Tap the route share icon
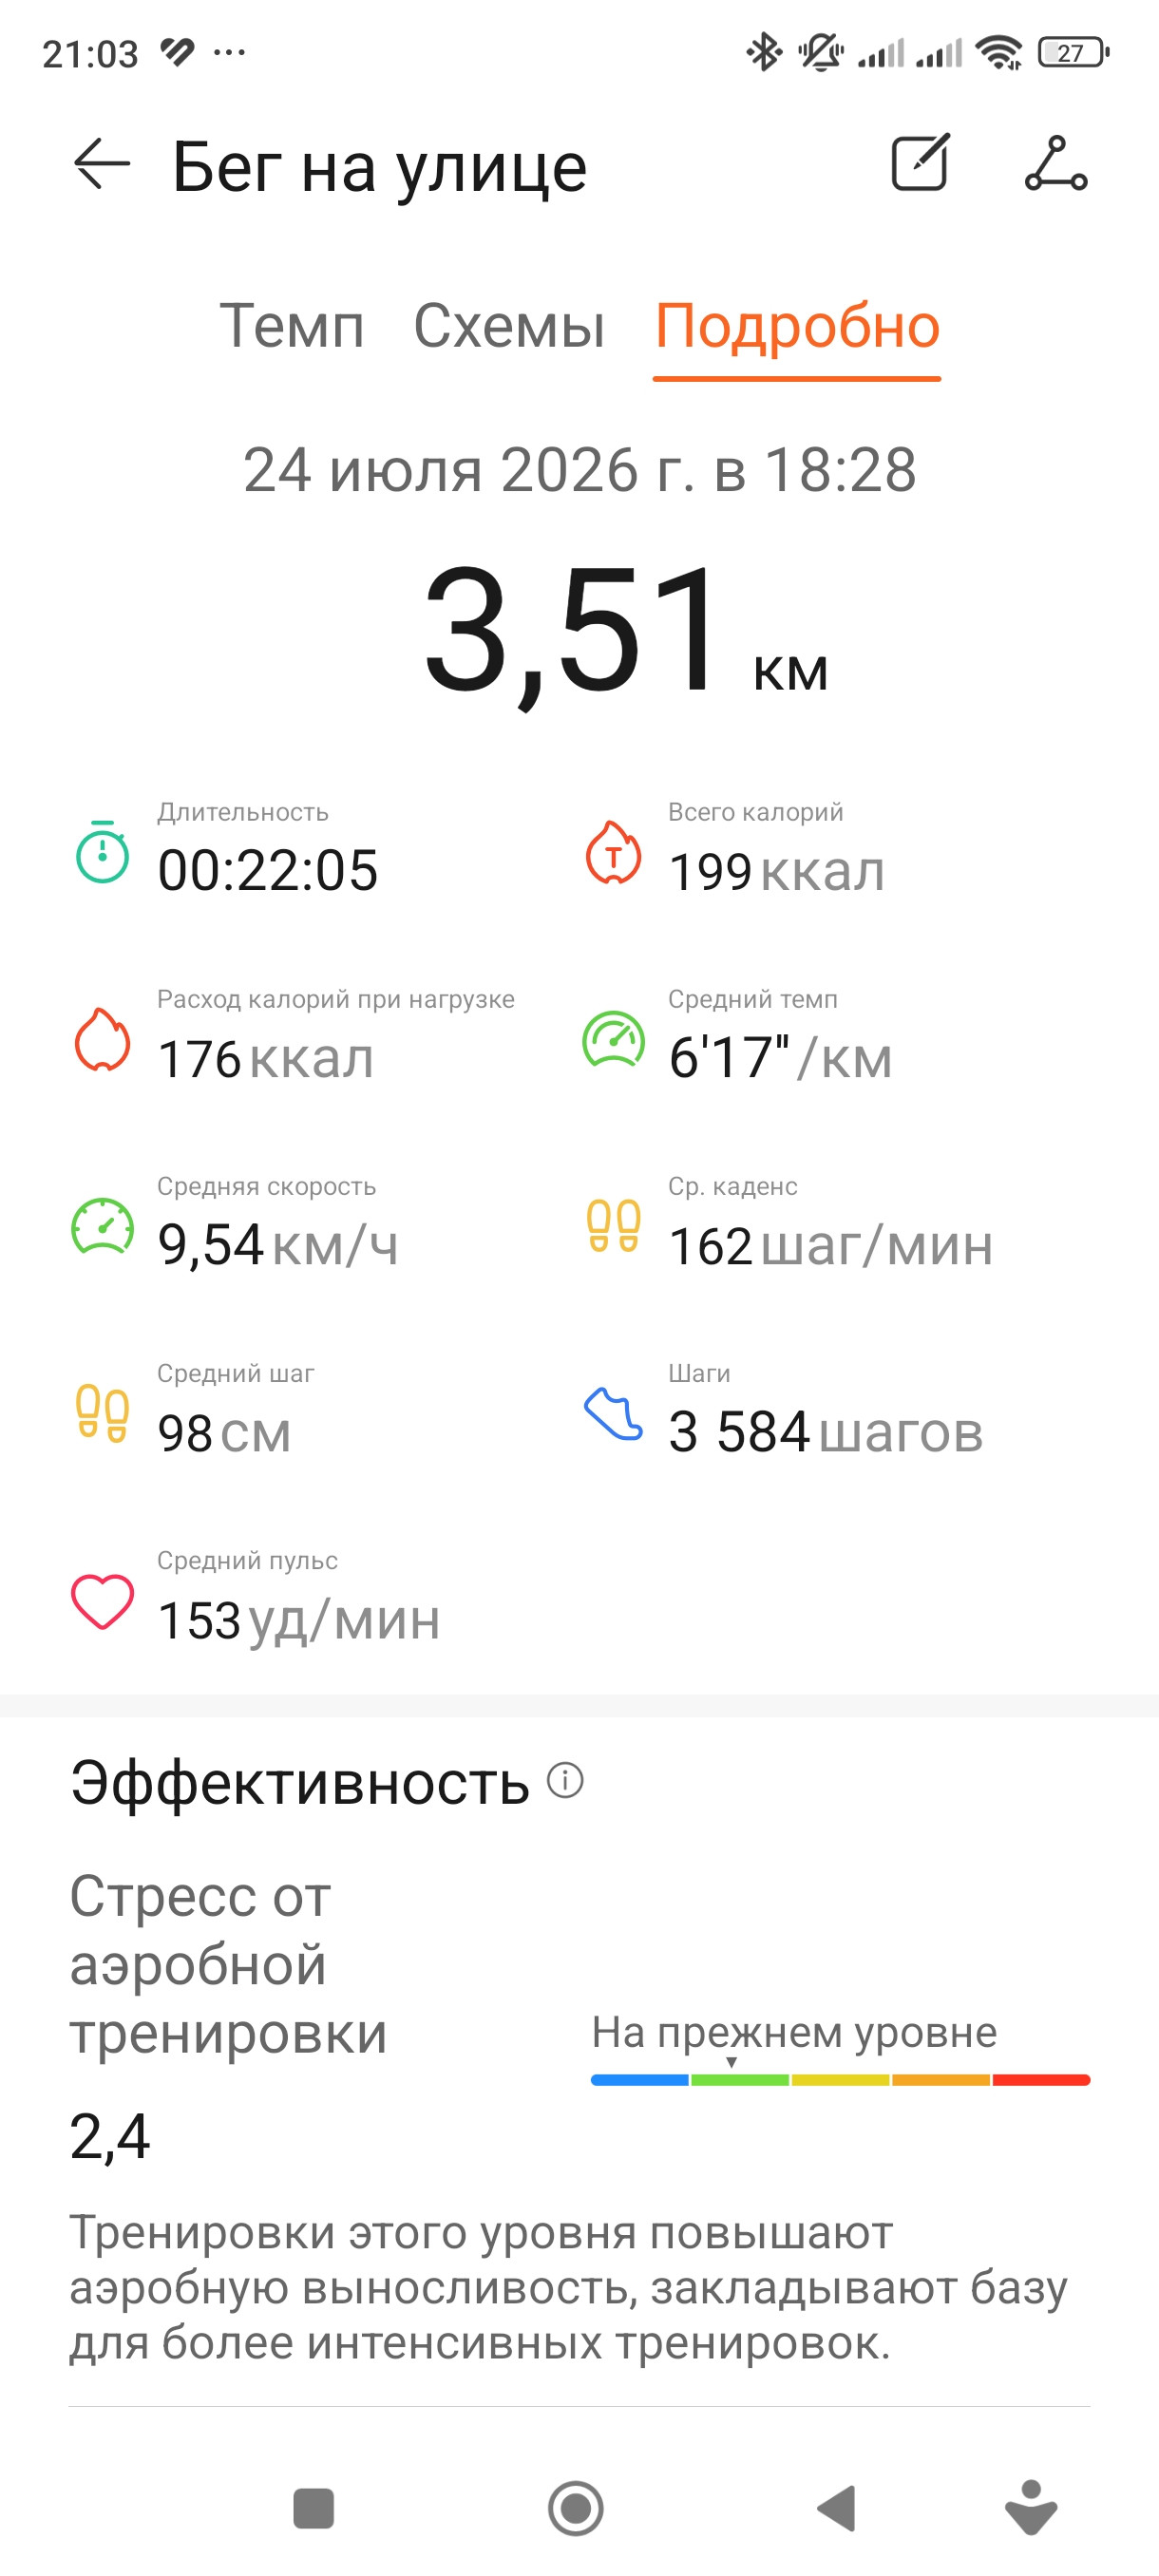Viewport: 1159px width, 2576px height. [x=1056, y=163]
